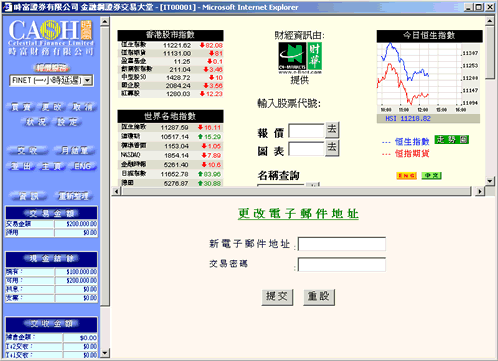Focus the 交易密碼 password field

(x=342, y=265)
